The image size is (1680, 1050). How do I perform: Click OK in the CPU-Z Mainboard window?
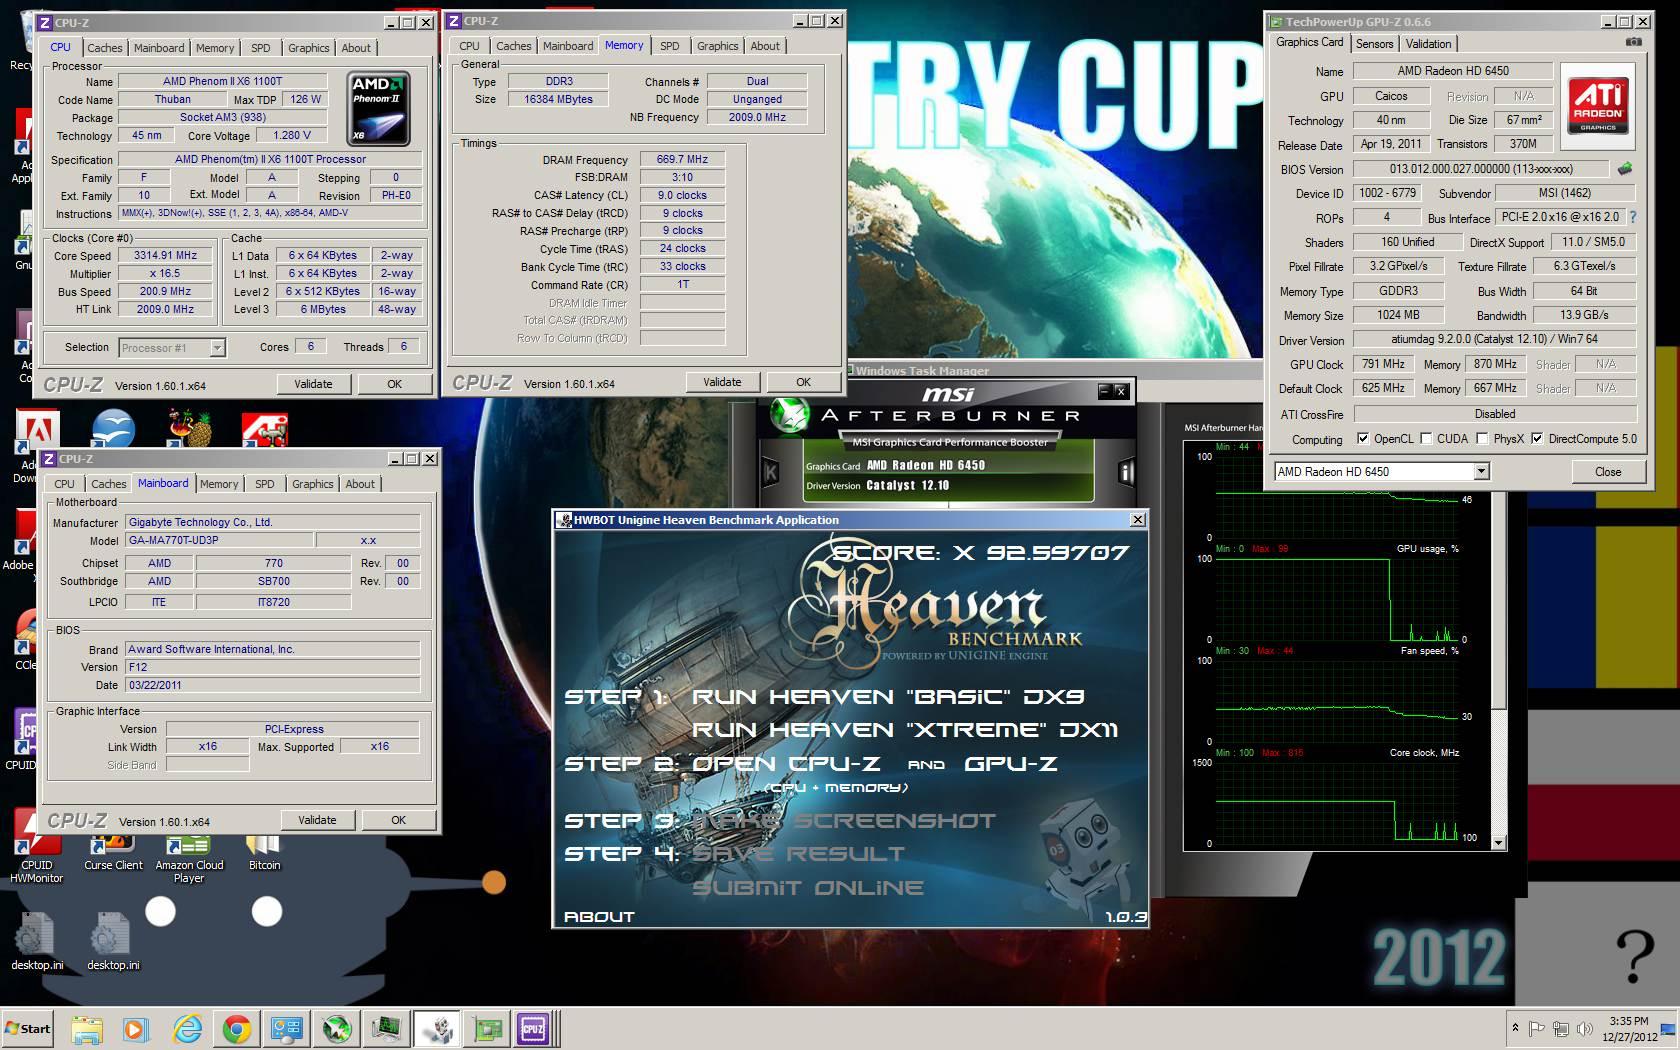(398, 820)
